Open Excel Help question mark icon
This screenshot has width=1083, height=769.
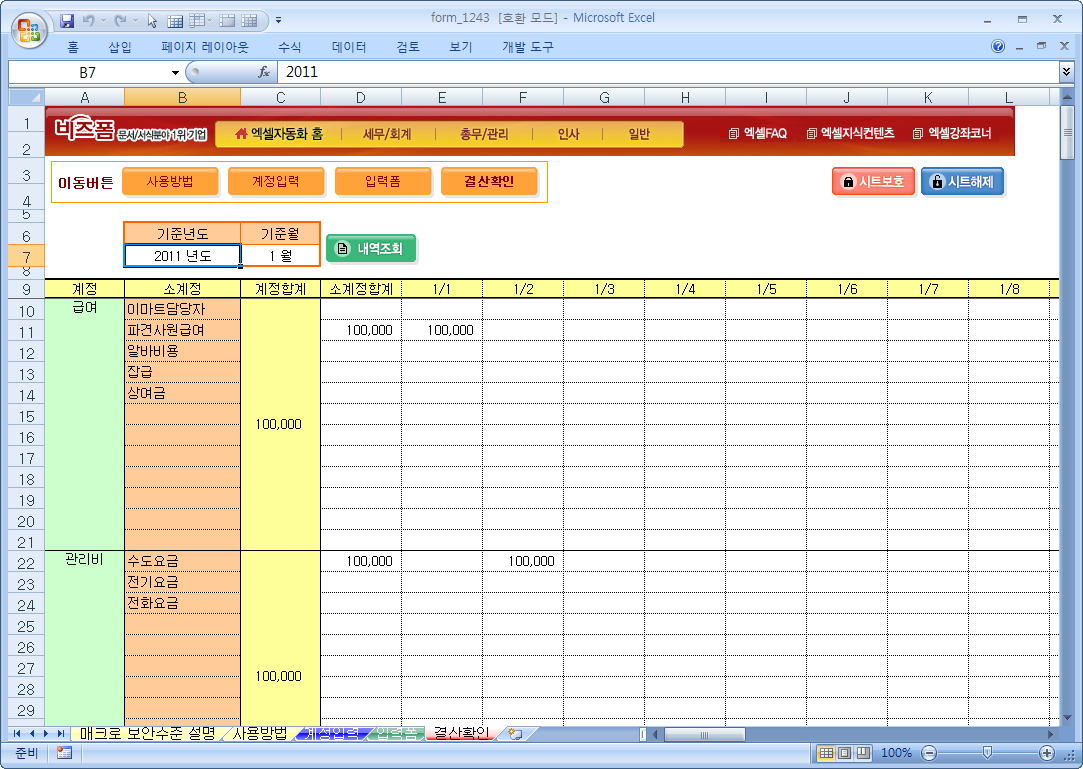tap(998, 47)
